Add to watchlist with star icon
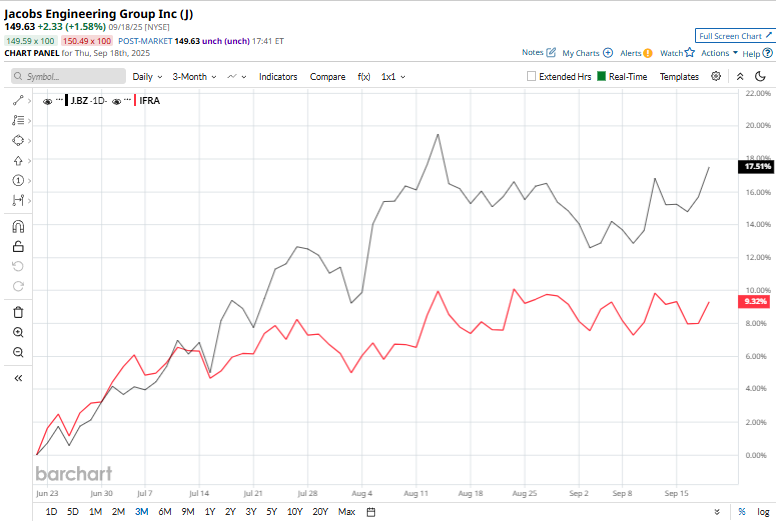The height and width of the screenshot is (531, 776). coord(689,52)
